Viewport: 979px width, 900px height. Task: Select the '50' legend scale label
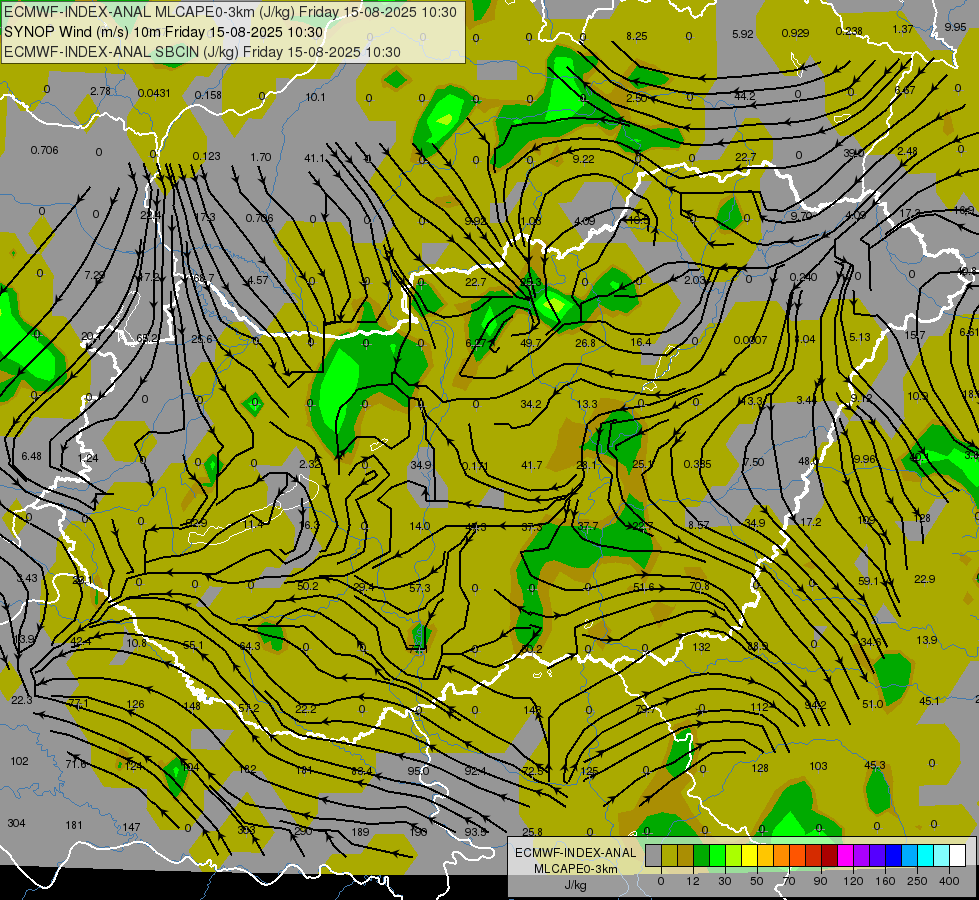pyautogui.click(x=756, y=881)
